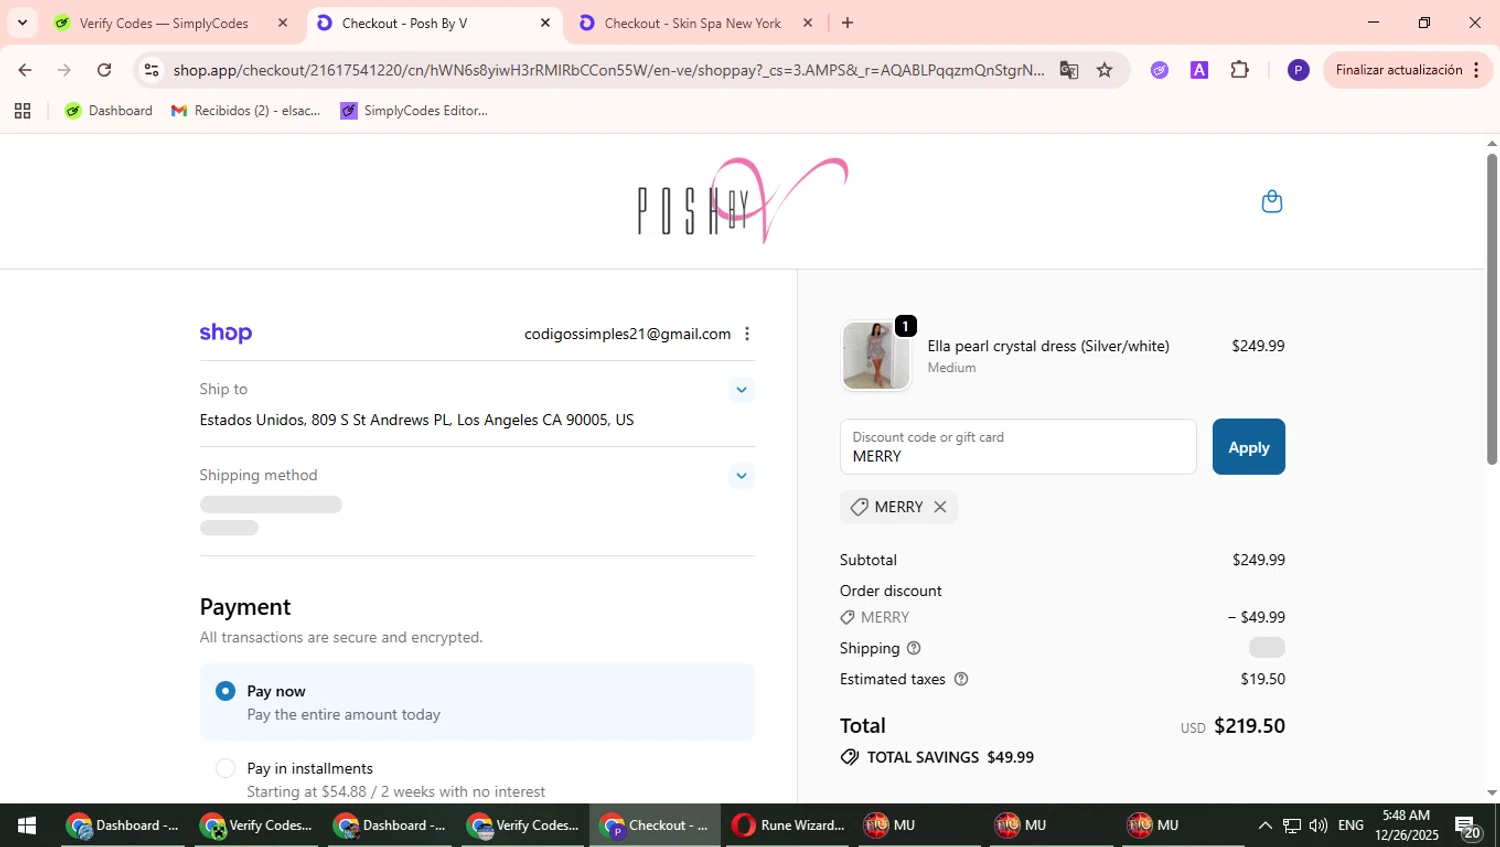Open the Extensions puzzle icon
The height and width of the screenshot is (847, 1500).
(1239, 70)
